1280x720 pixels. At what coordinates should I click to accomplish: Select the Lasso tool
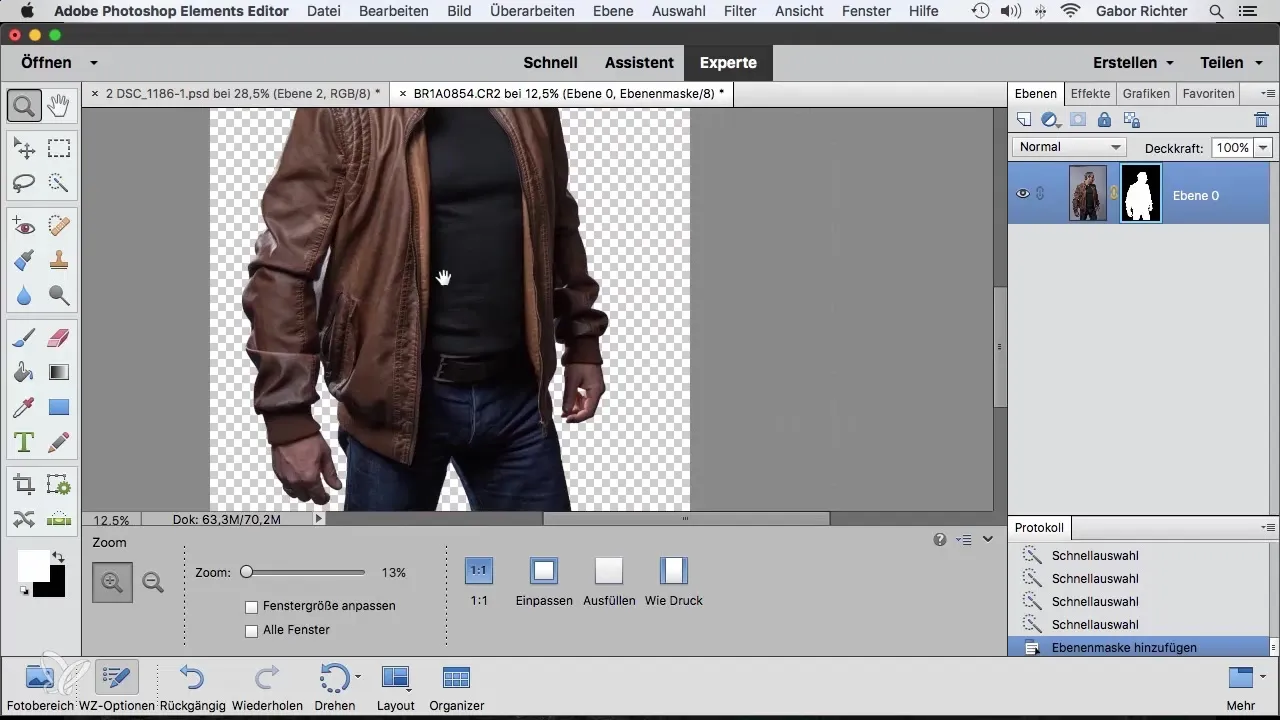pos(24,183)
